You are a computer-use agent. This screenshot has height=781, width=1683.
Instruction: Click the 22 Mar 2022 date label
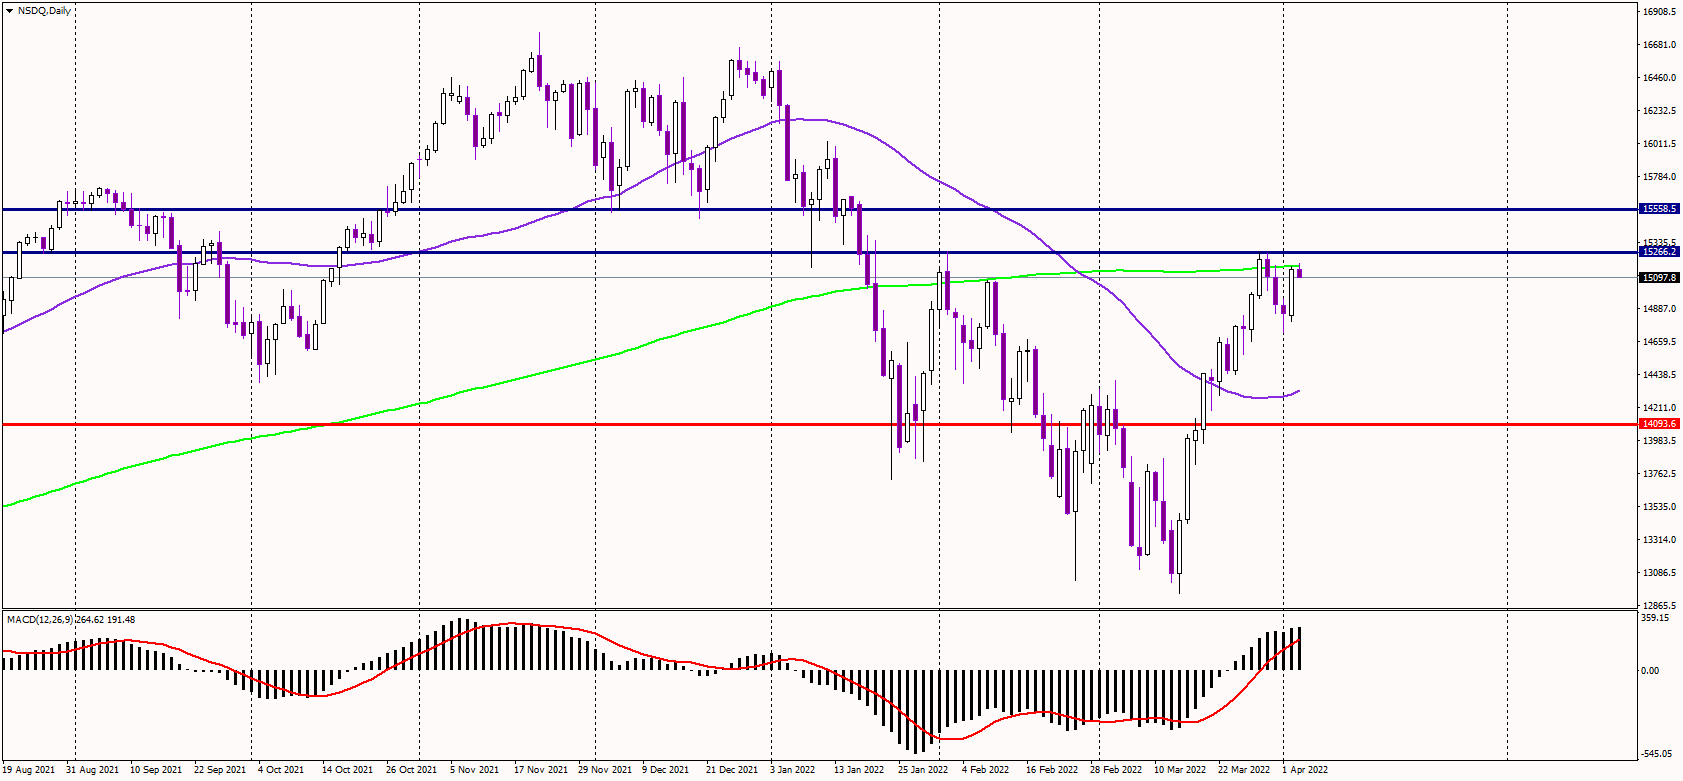click(x=1244, y=770)
